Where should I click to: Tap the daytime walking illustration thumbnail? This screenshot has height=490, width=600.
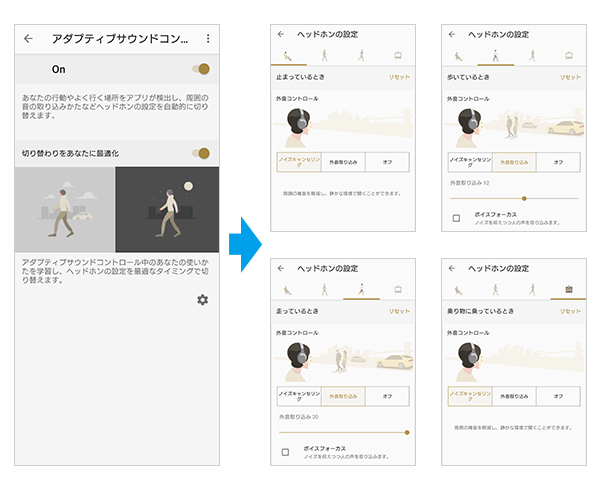pos(65,209)
